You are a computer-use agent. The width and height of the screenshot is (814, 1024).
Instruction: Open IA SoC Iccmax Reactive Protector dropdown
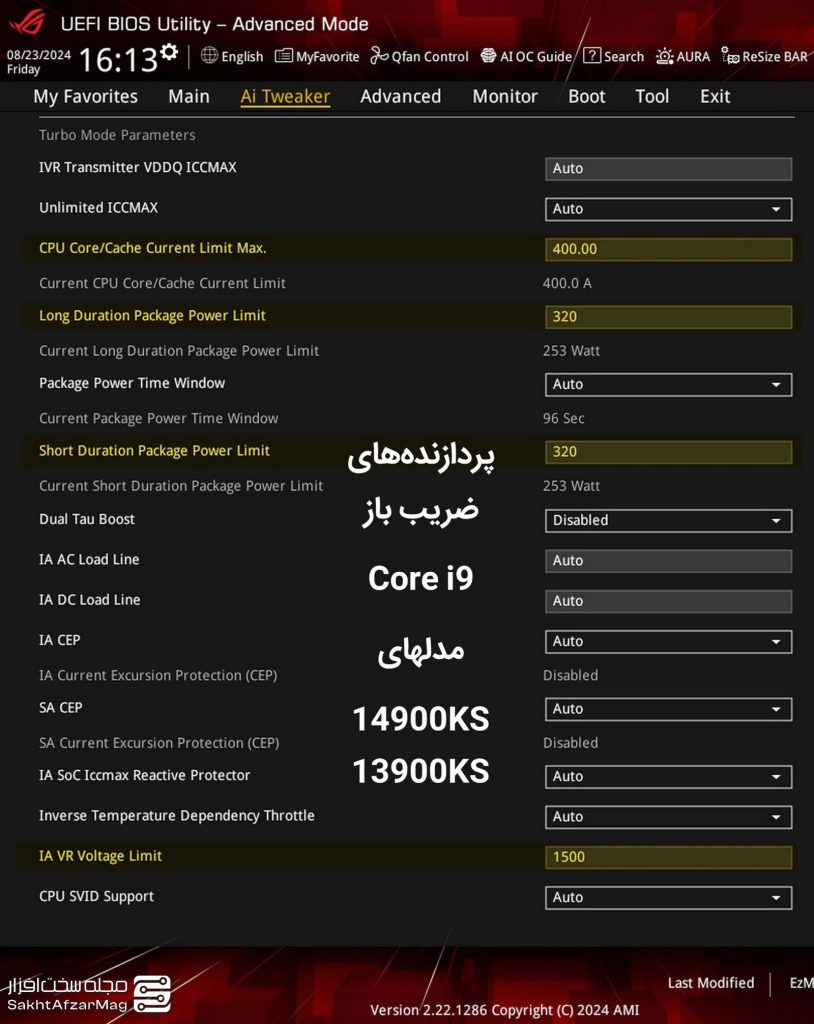[668, 776]
